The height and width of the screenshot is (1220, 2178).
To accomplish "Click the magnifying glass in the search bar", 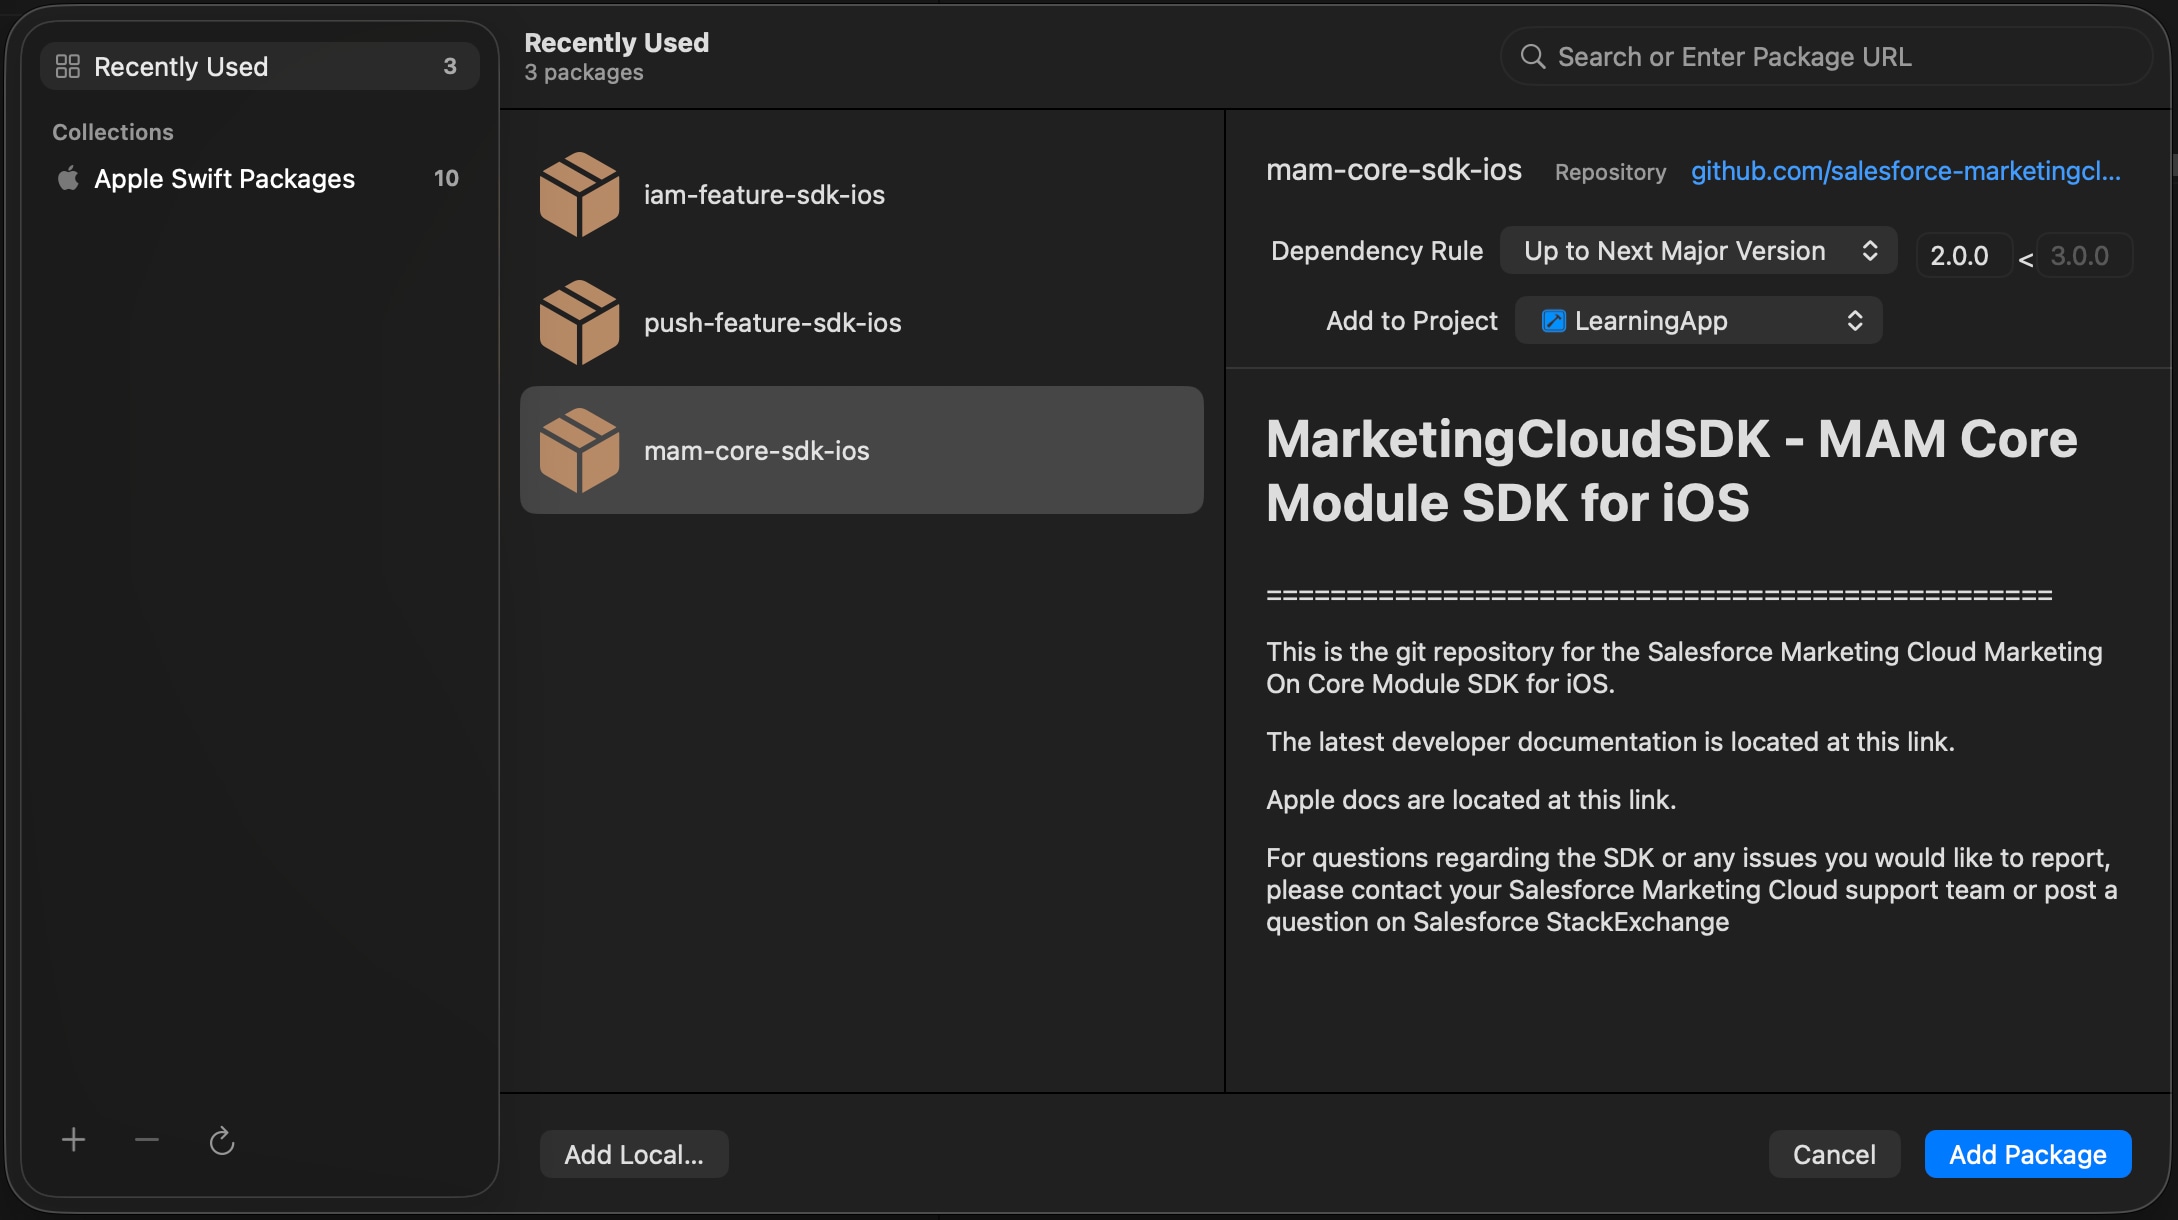I will tap(1533, 56).
